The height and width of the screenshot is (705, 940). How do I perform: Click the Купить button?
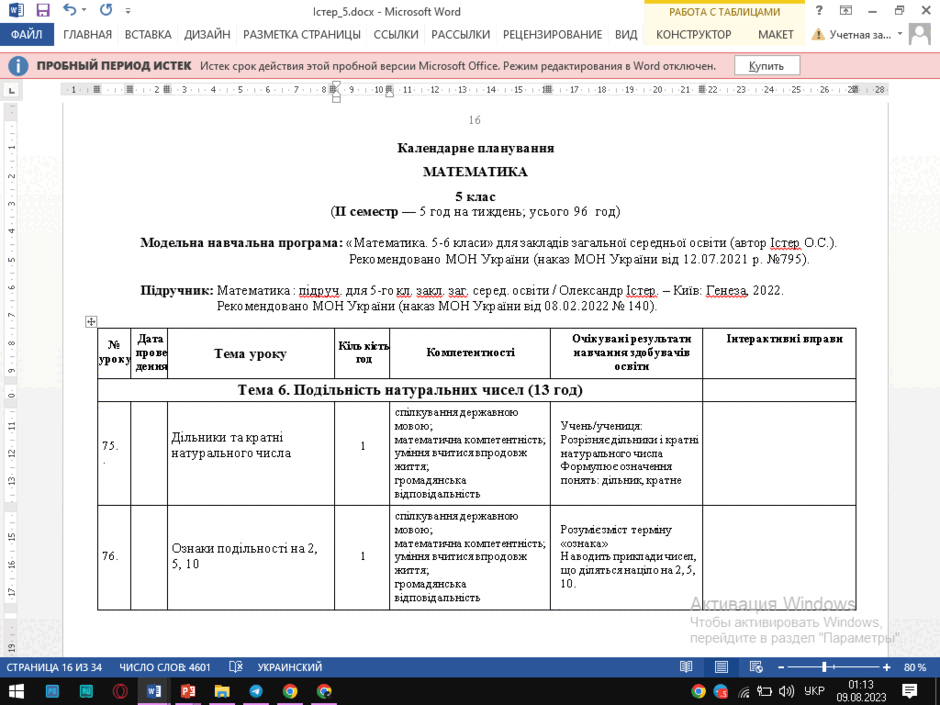pos(767,66)
